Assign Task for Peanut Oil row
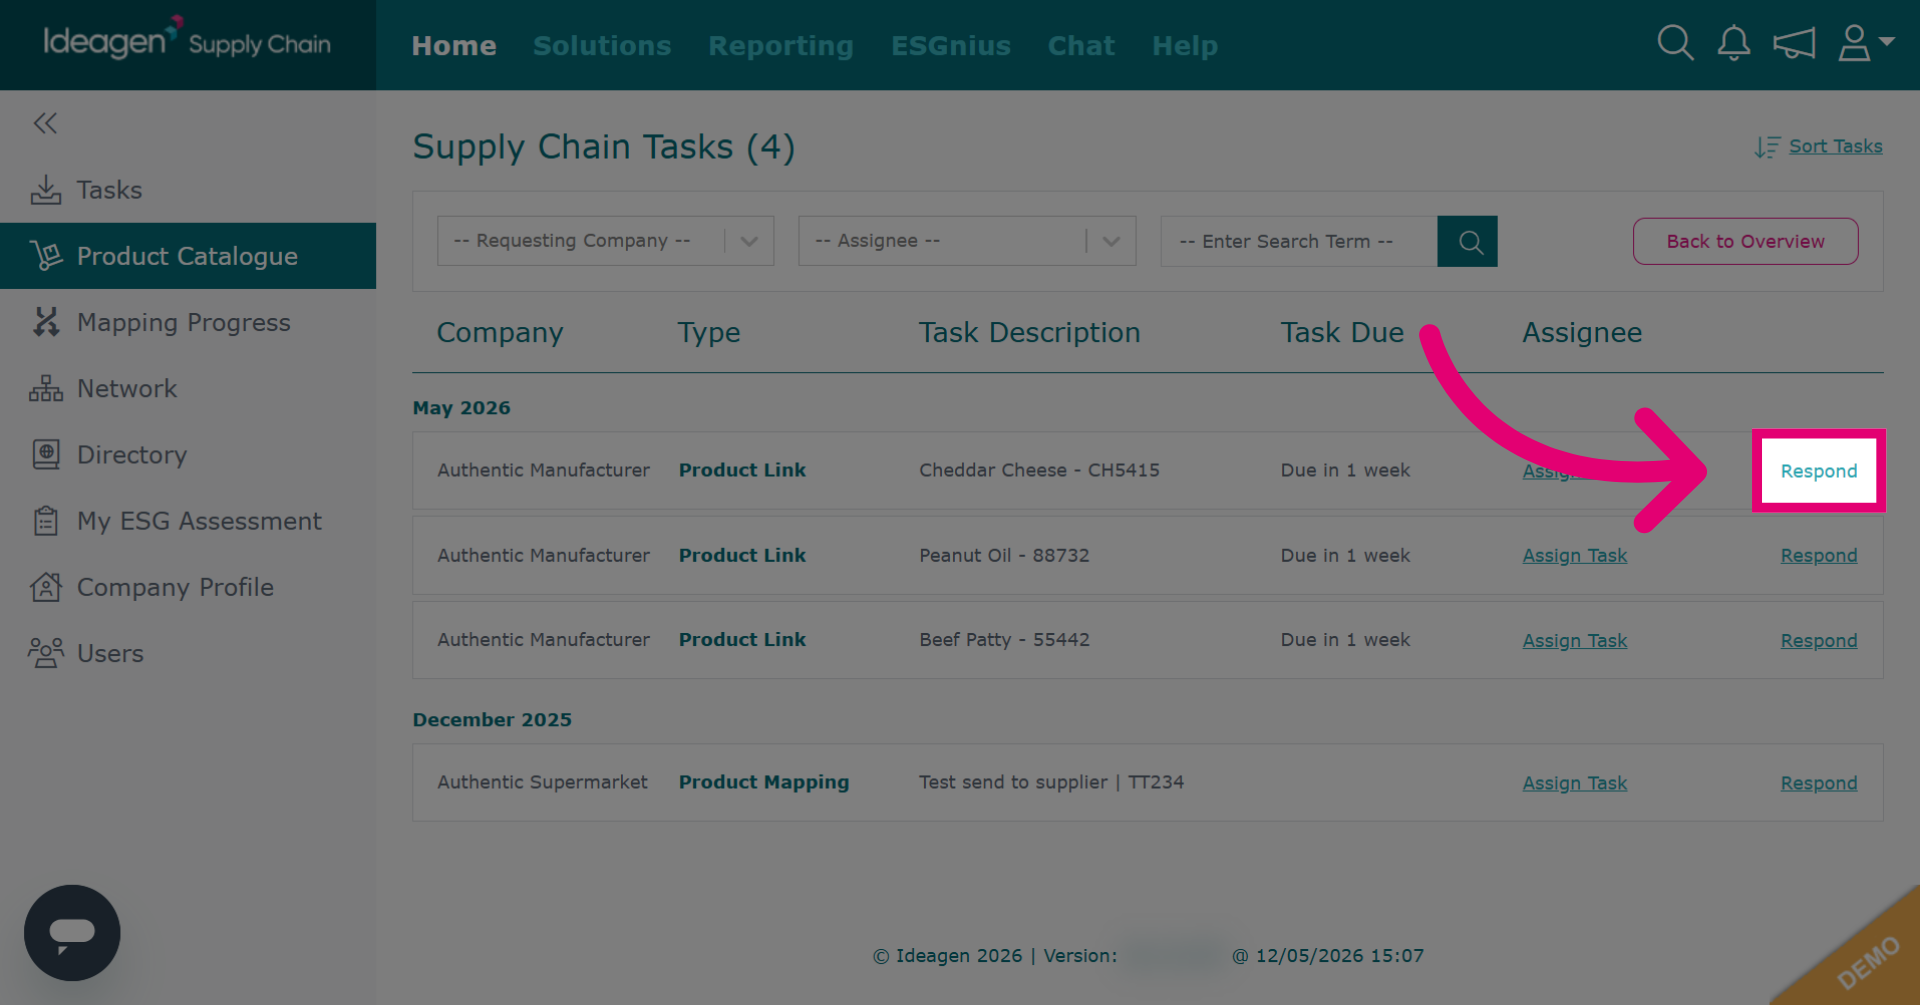This screenshot has width=1920, height=1005. pyautogui.click(x=1575, y=556)
